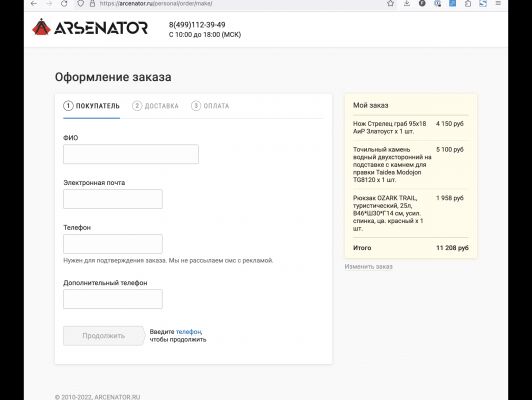
Task: Open the hamburger application menu
Action: [498, 3]
